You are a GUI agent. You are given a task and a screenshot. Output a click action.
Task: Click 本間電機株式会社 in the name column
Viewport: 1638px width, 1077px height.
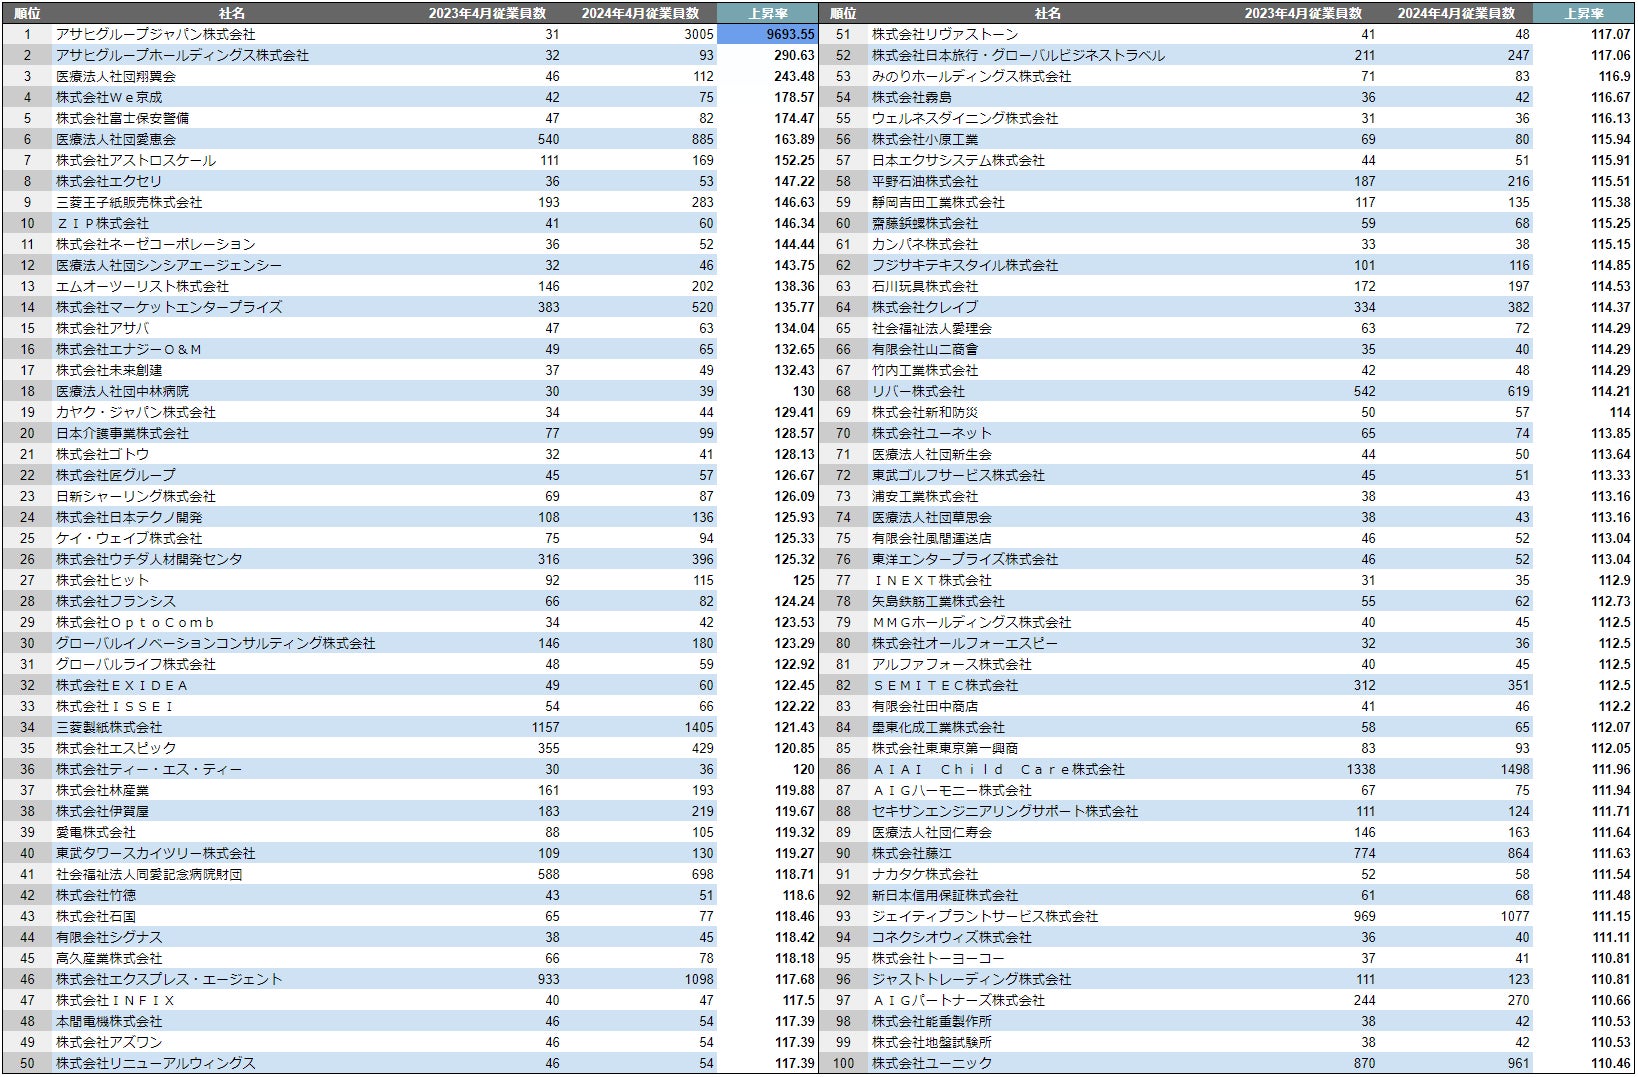click(x=109, y=1021)
